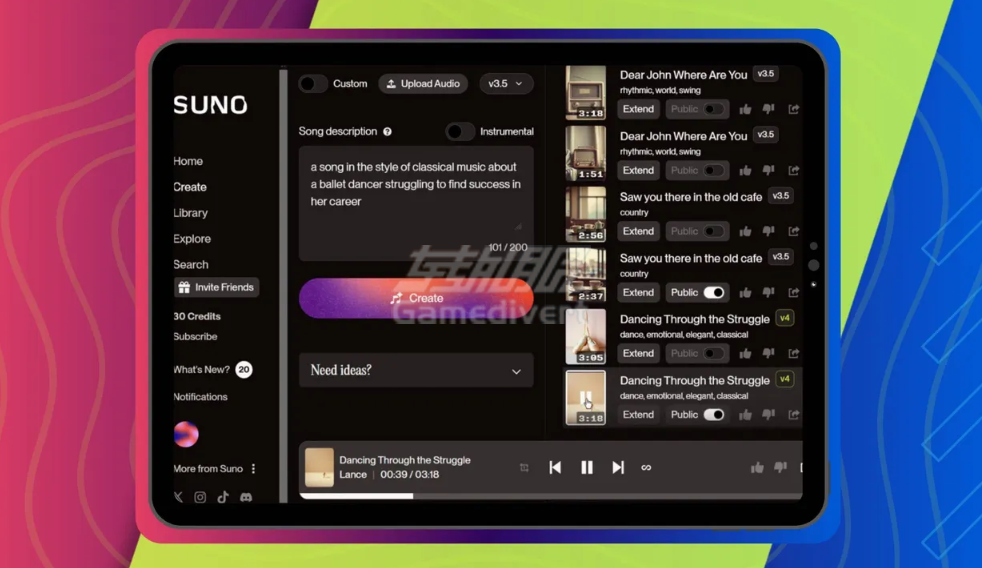Image resolution: width=982 pixels, height=568 pixels.
Task: Pause the currently playing song
Action: point(587,467)
